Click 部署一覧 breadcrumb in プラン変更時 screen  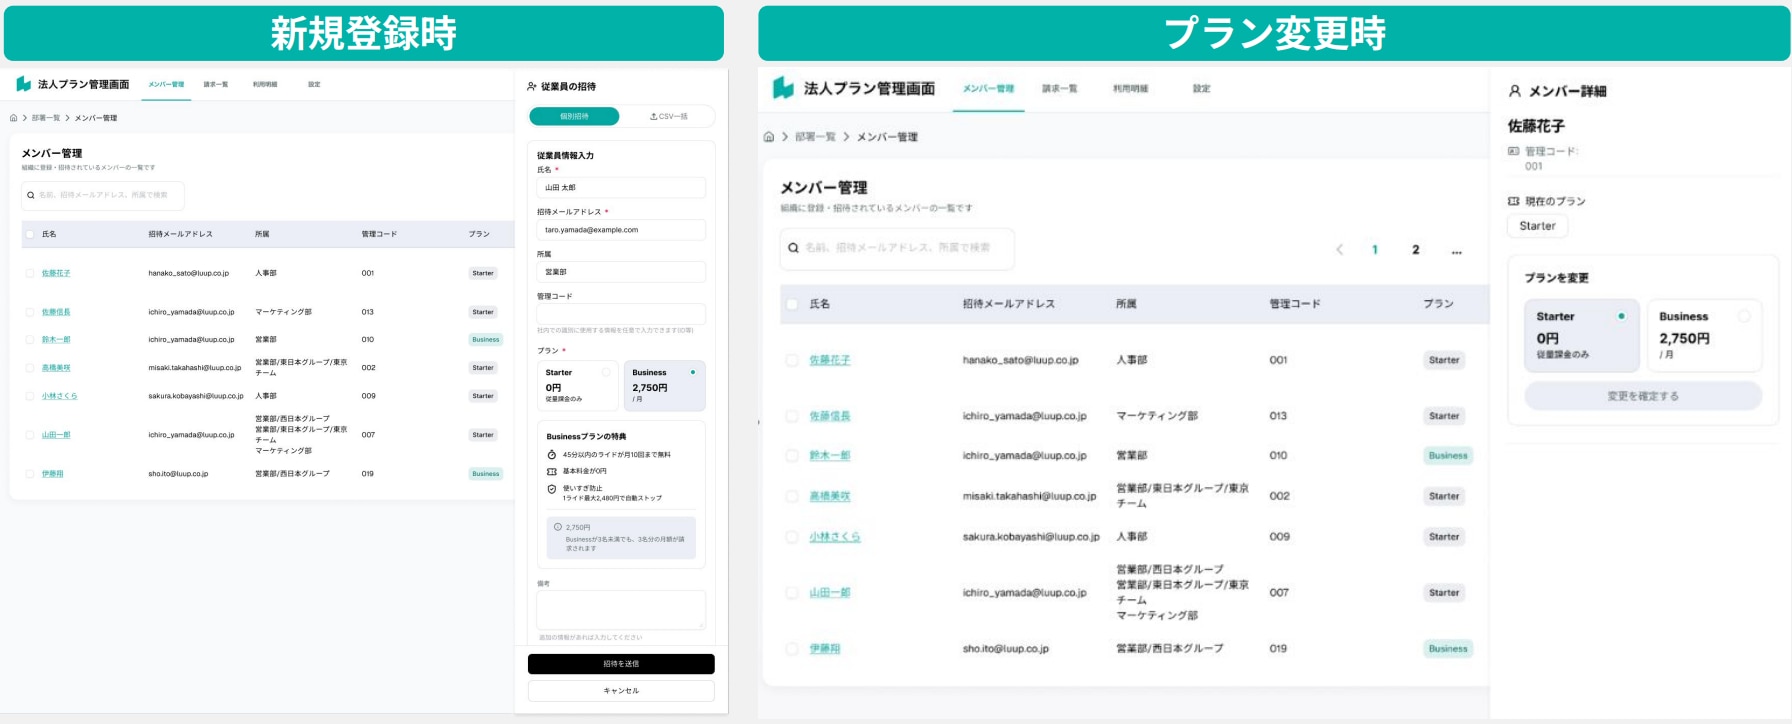coord(815,137)
